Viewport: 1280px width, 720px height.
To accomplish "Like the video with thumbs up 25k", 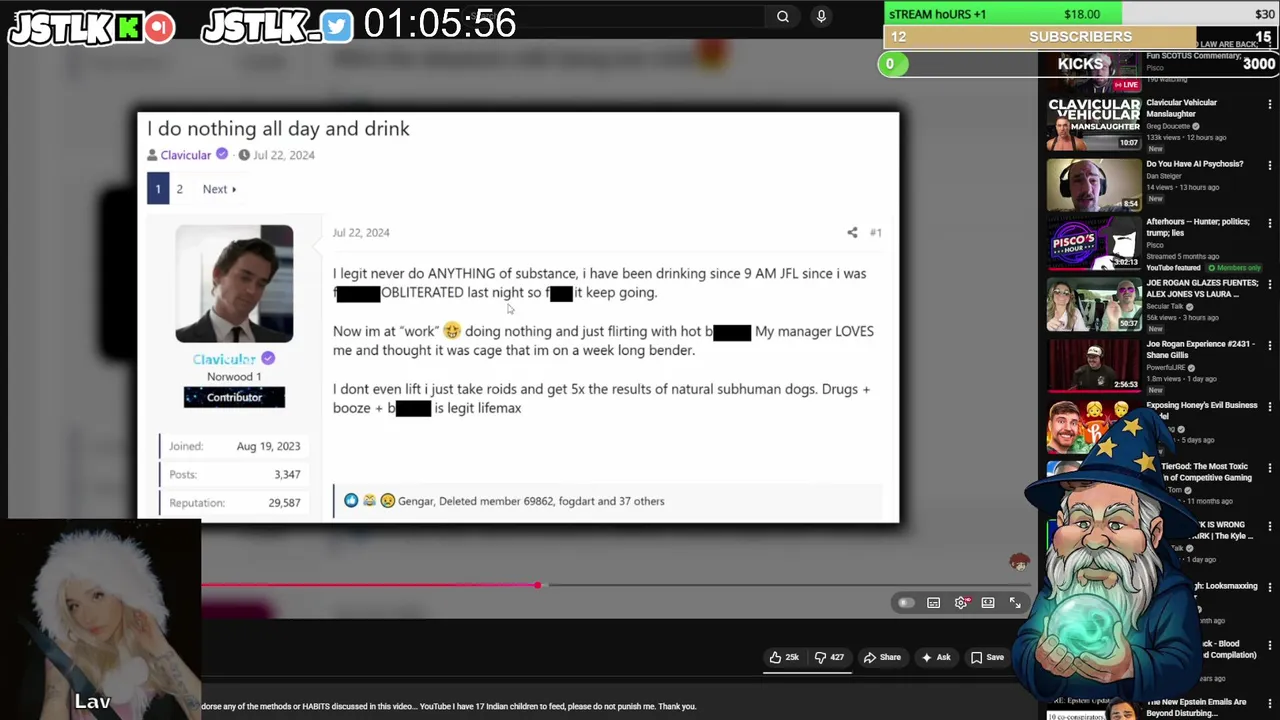I will [x=784, y=657].
